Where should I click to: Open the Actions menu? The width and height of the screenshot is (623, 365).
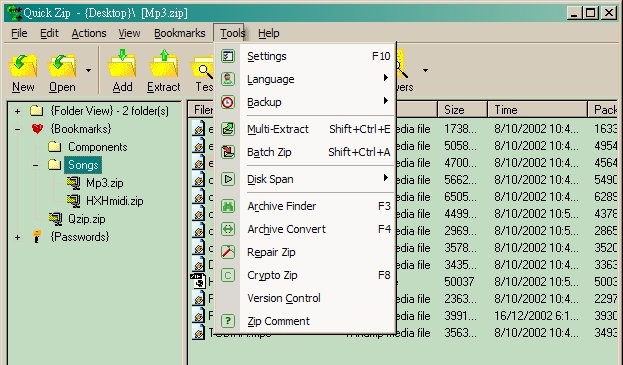89,33
